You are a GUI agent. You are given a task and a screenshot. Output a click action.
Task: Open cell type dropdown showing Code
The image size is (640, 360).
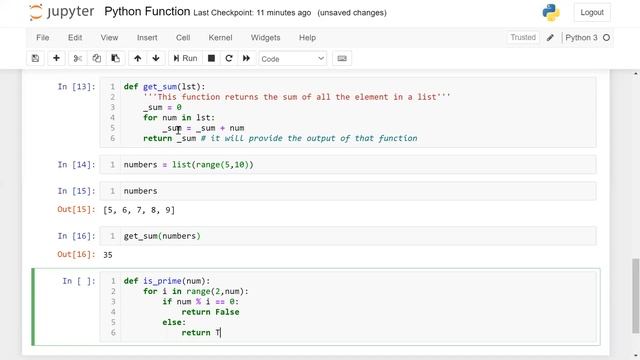point(293,59)
